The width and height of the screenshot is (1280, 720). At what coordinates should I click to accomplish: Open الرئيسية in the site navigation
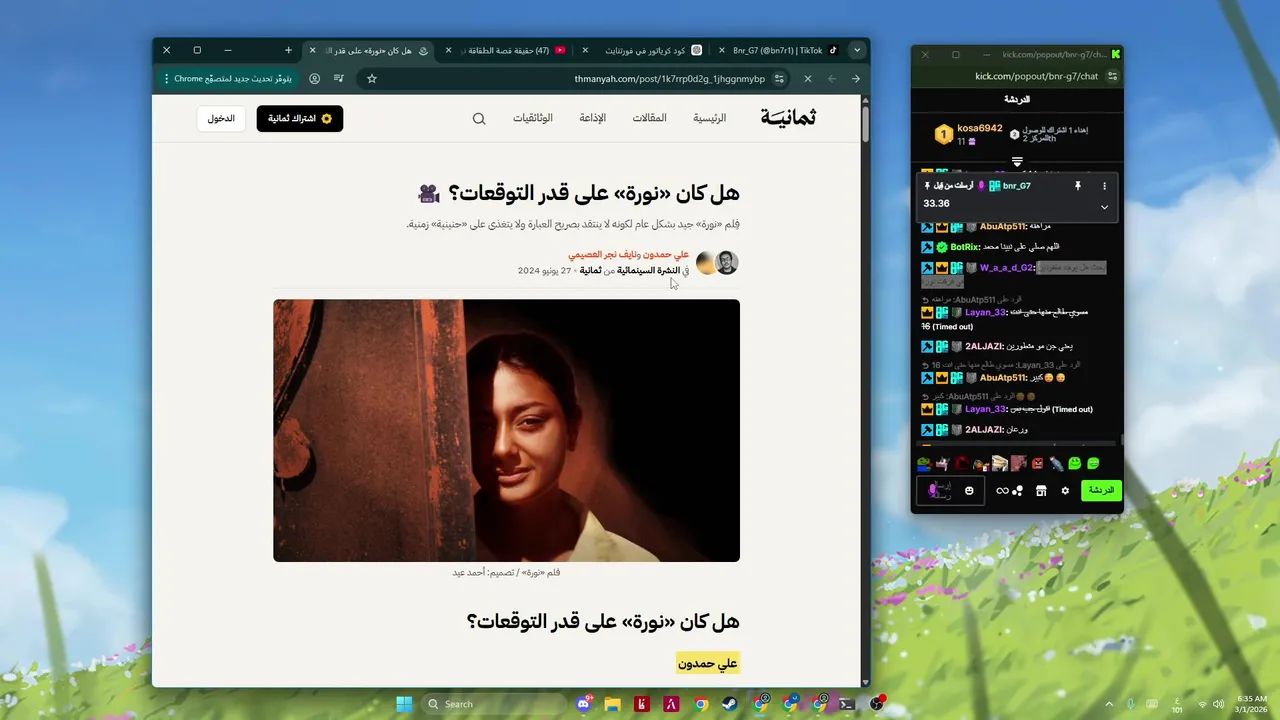pos(710,118)
